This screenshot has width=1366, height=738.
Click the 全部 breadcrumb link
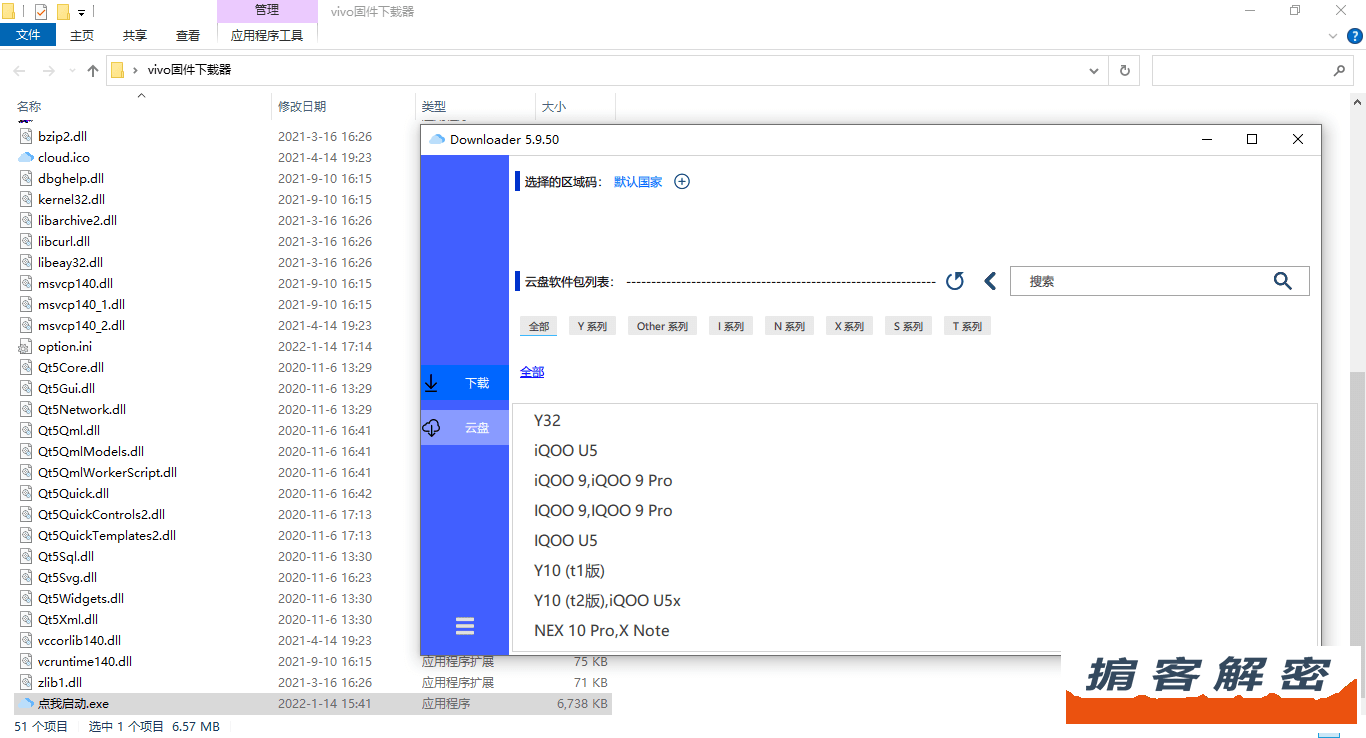click(x=532, y=372)
